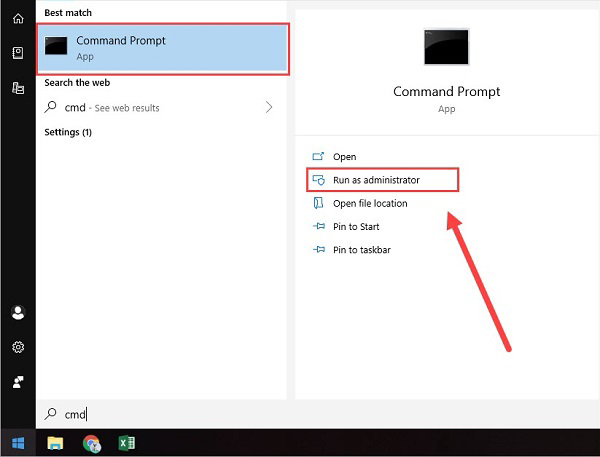Expand cmd web results chevron arrow
The image size is (600, 457).
click(269, 107)
